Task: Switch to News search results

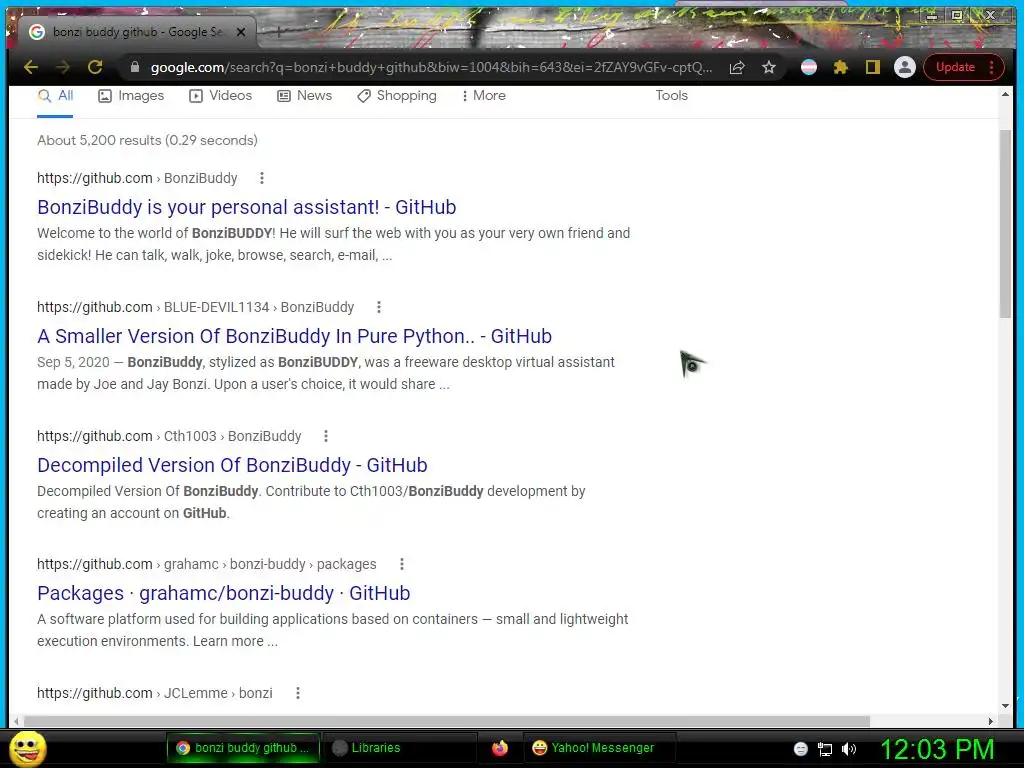Action: coord(304,96)
